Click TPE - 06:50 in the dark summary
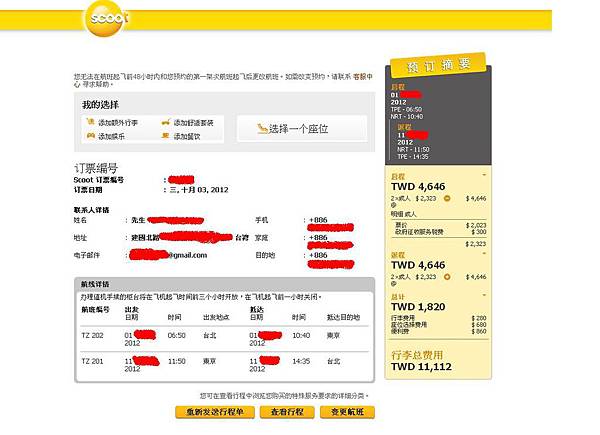Viewport: 600px width, 435px height. pos(406,109)
